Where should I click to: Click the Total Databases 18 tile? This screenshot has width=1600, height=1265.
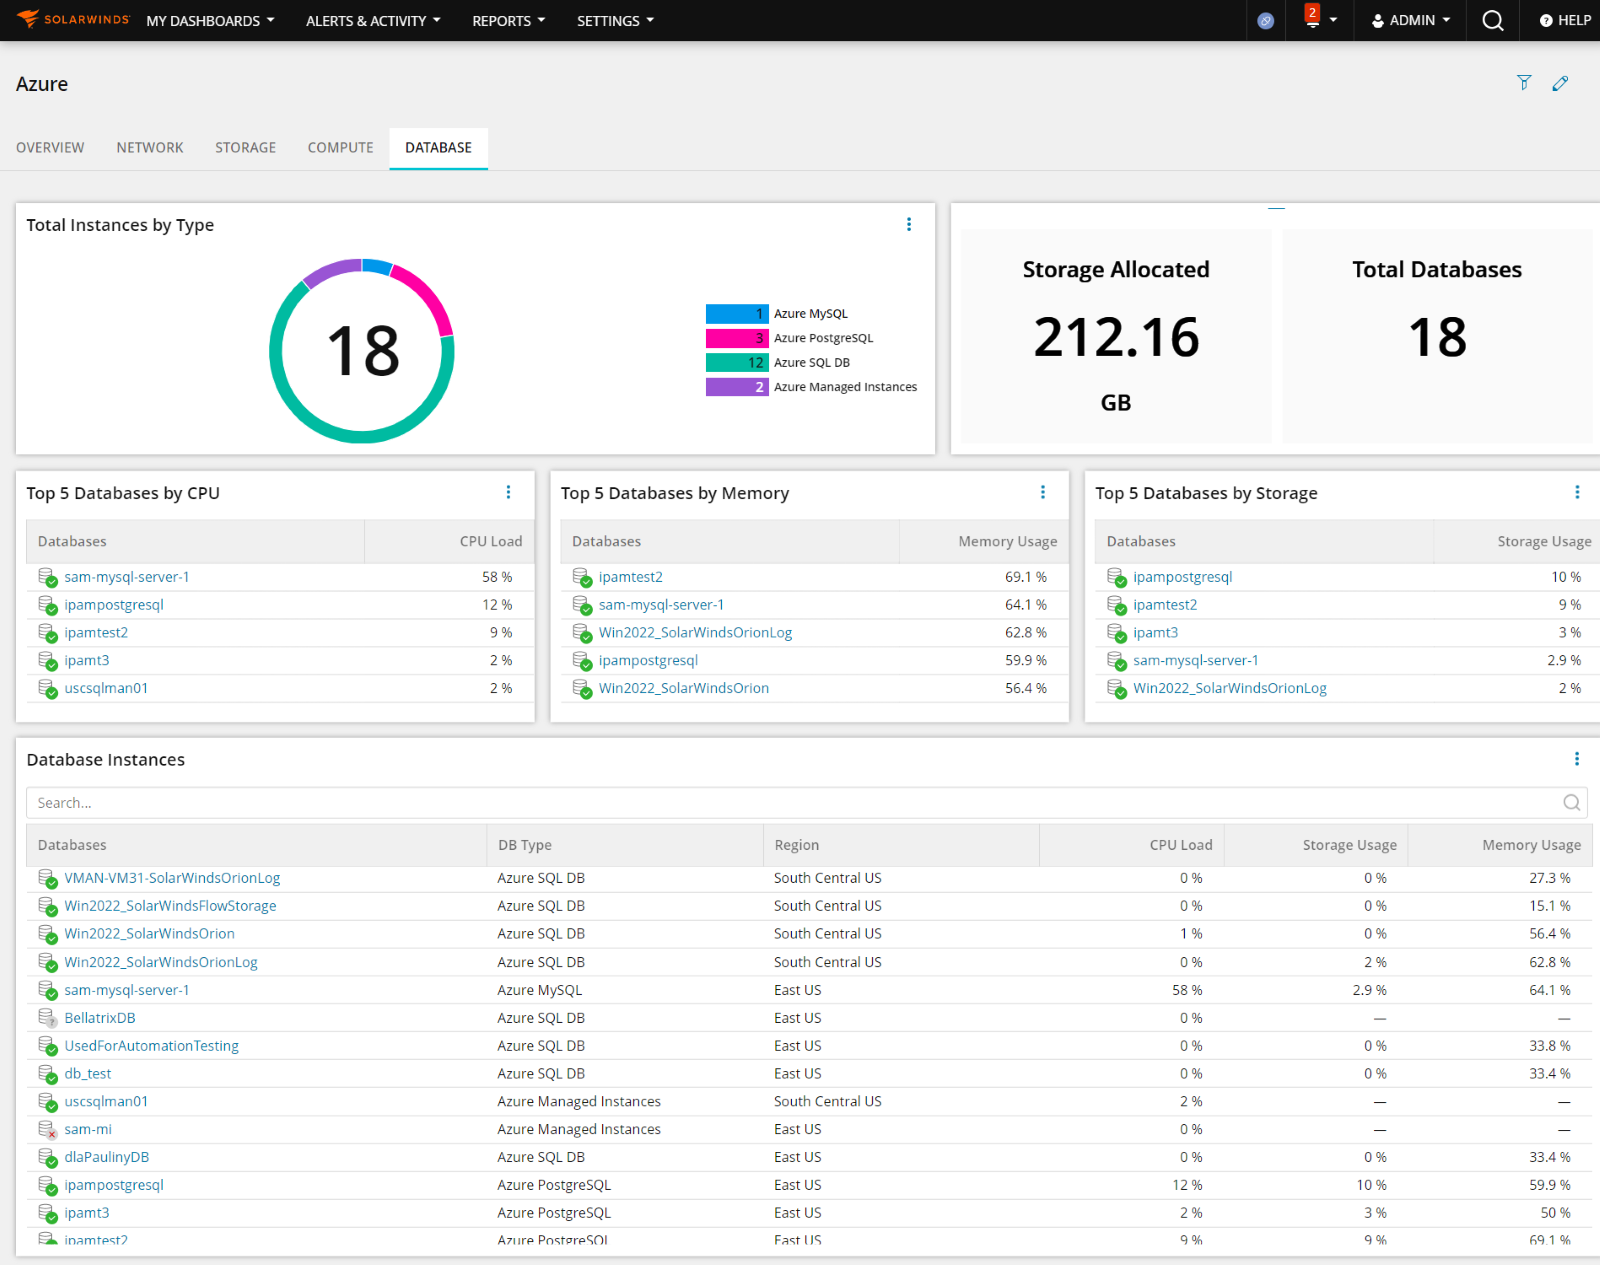click(x=1437, y=336)
